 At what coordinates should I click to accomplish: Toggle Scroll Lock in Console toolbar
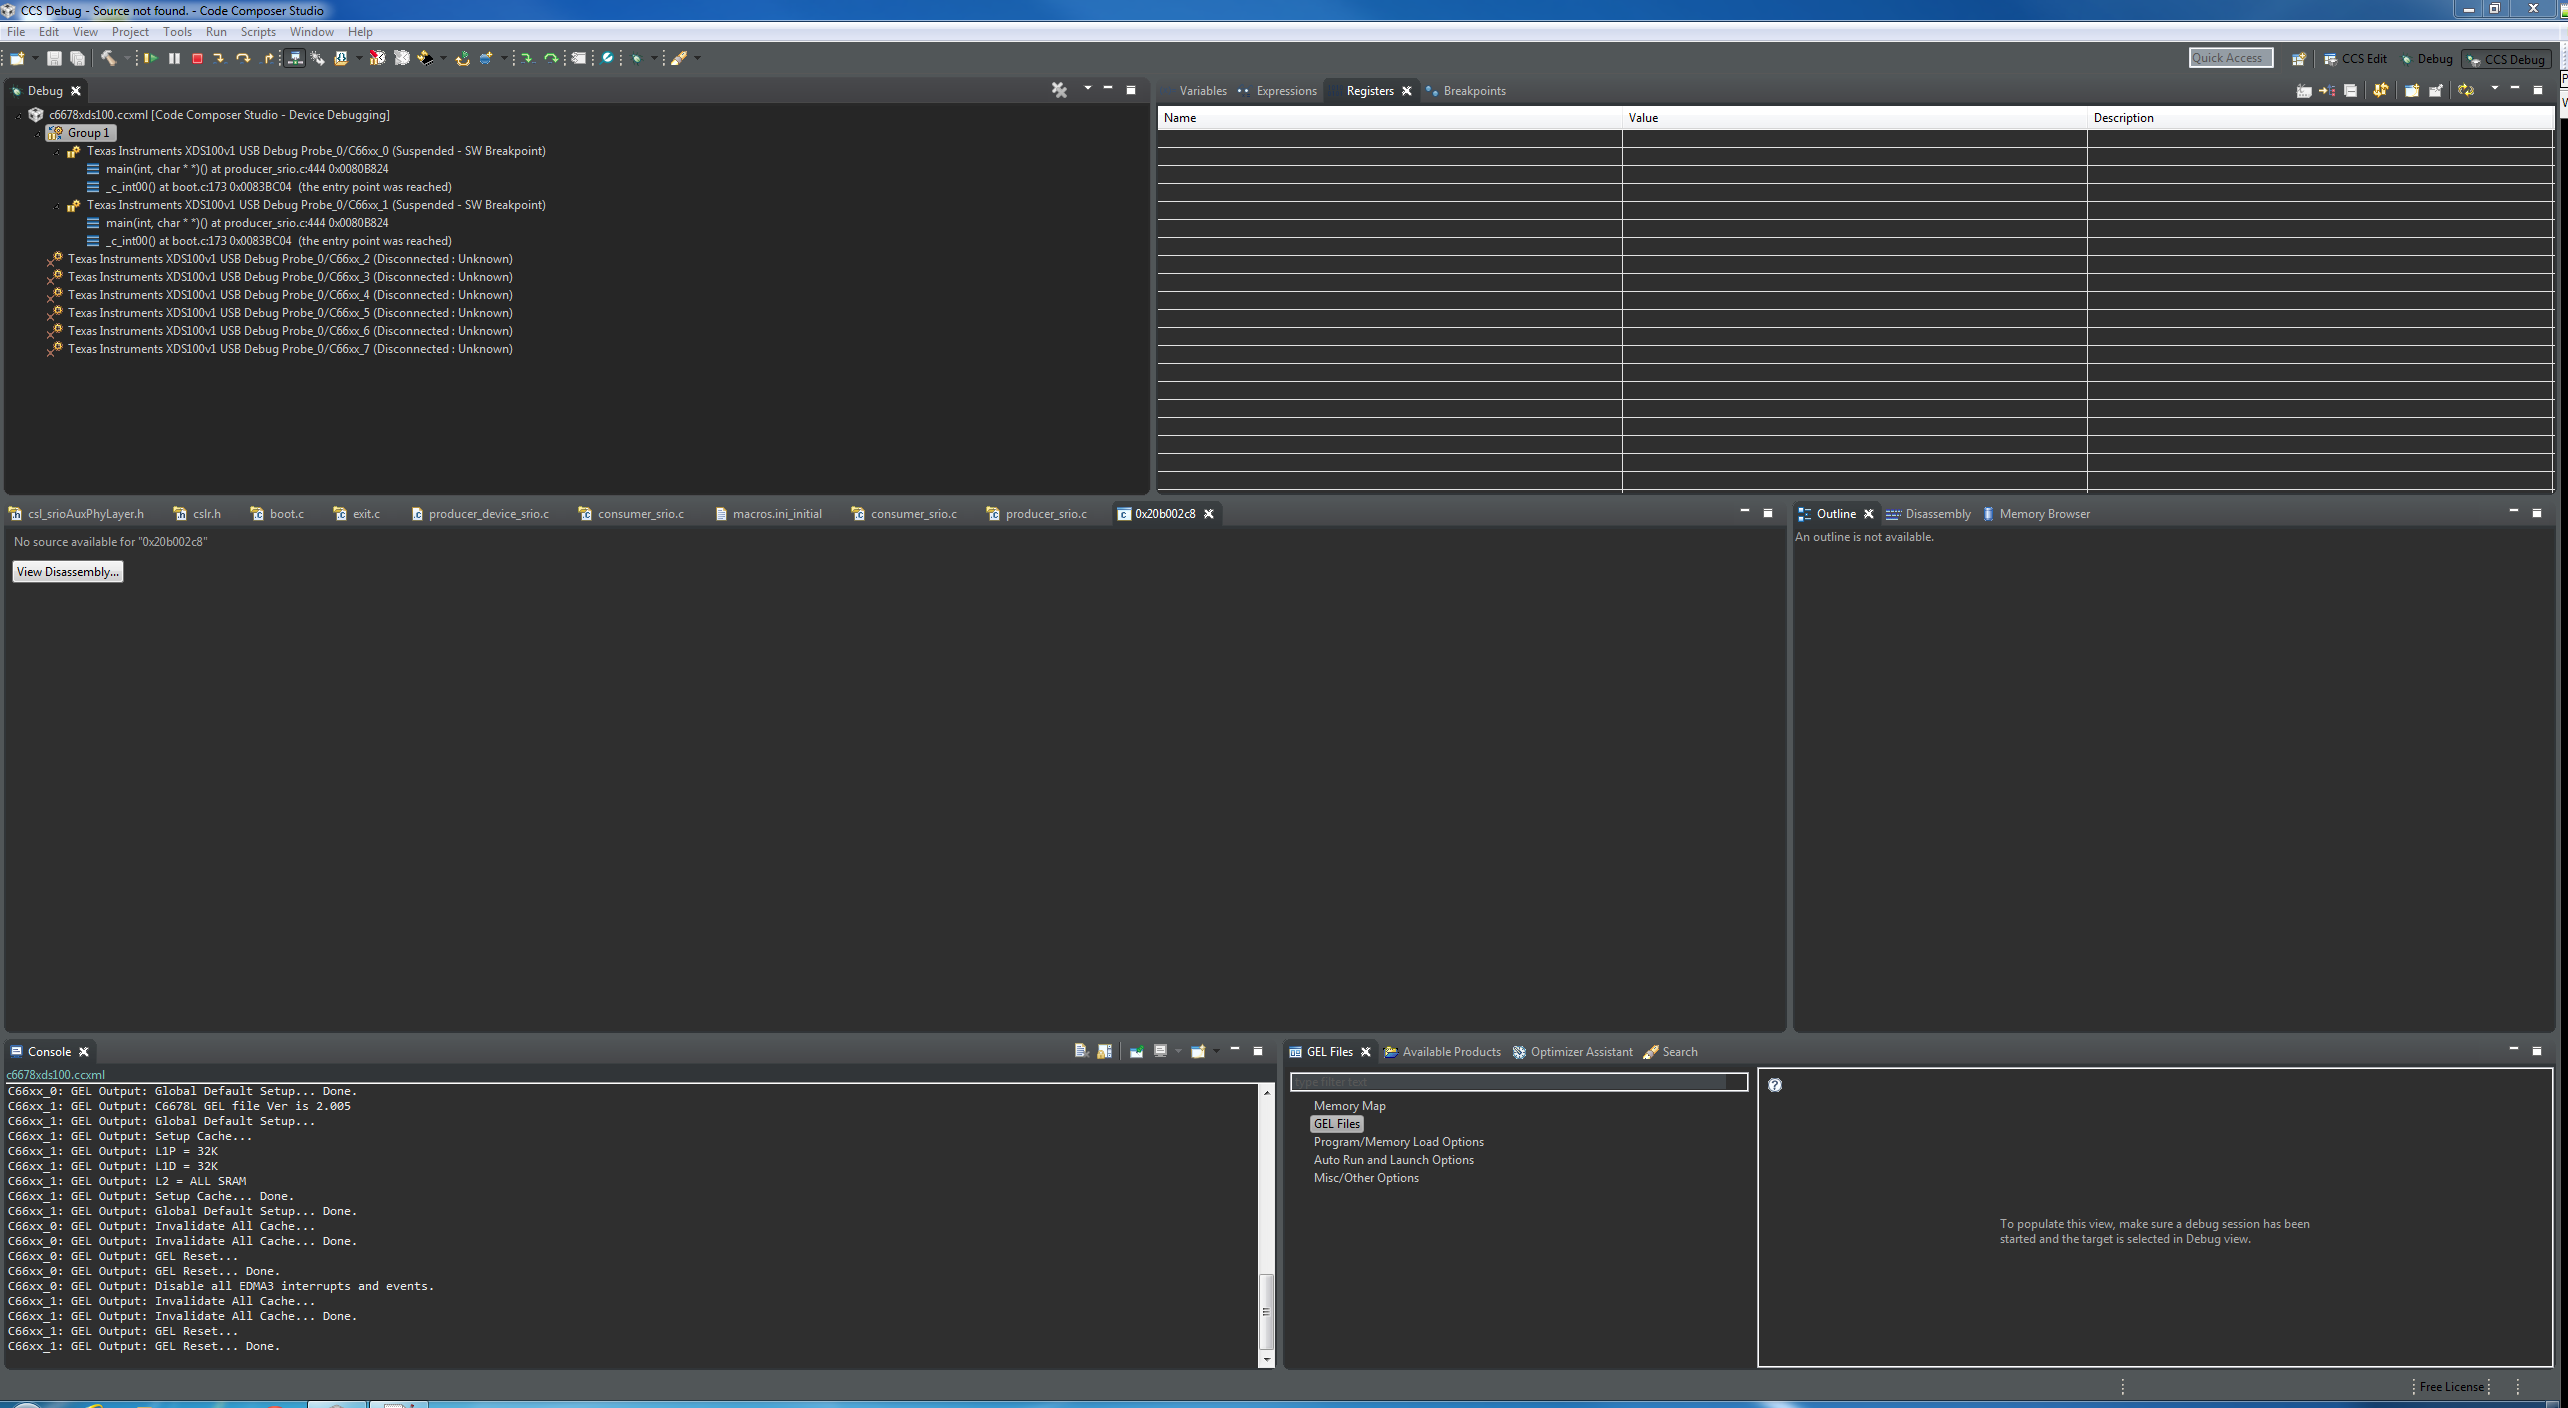click(1104, 1051)
